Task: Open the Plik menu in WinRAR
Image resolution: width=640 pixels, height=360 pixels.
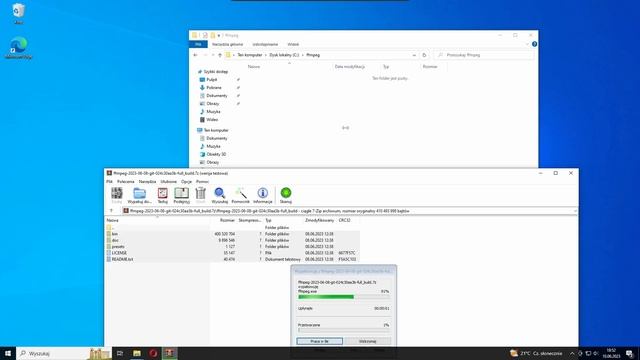Action: (109, 182)
